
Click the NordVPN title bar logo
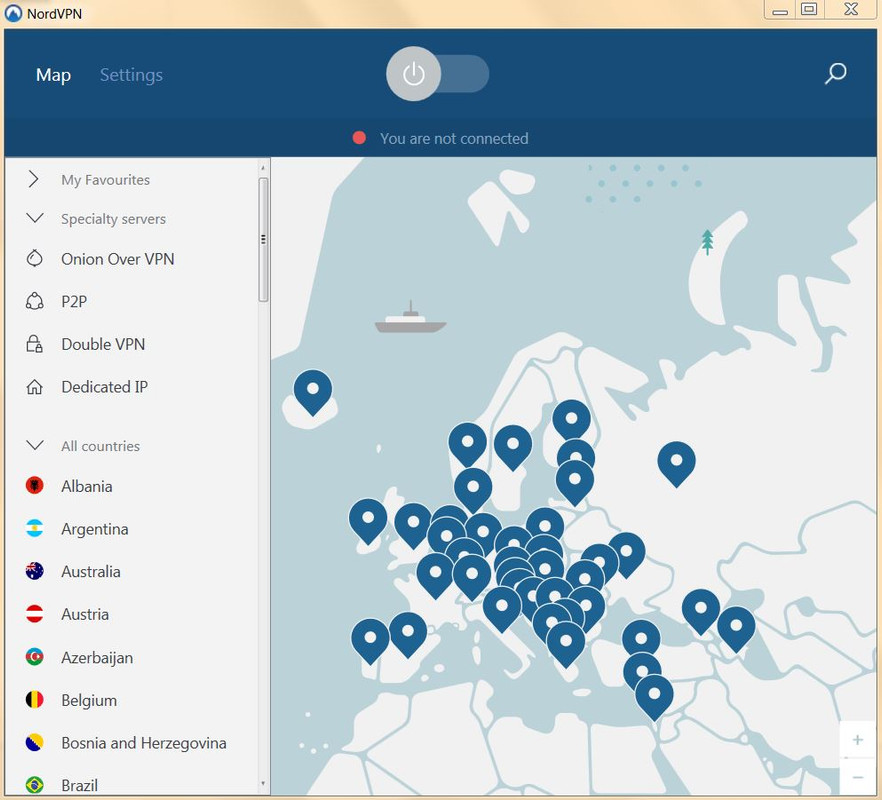[x=14, y=13]
